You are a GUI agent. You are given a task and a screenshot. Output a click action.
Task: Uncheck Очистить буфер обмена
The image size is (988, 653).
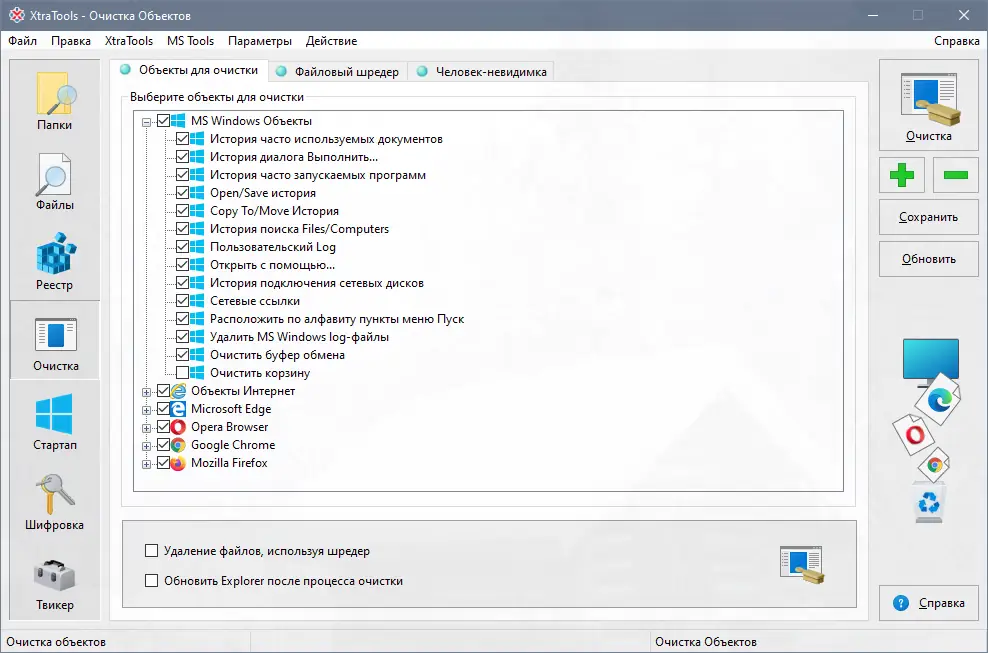tap(182, 355)
